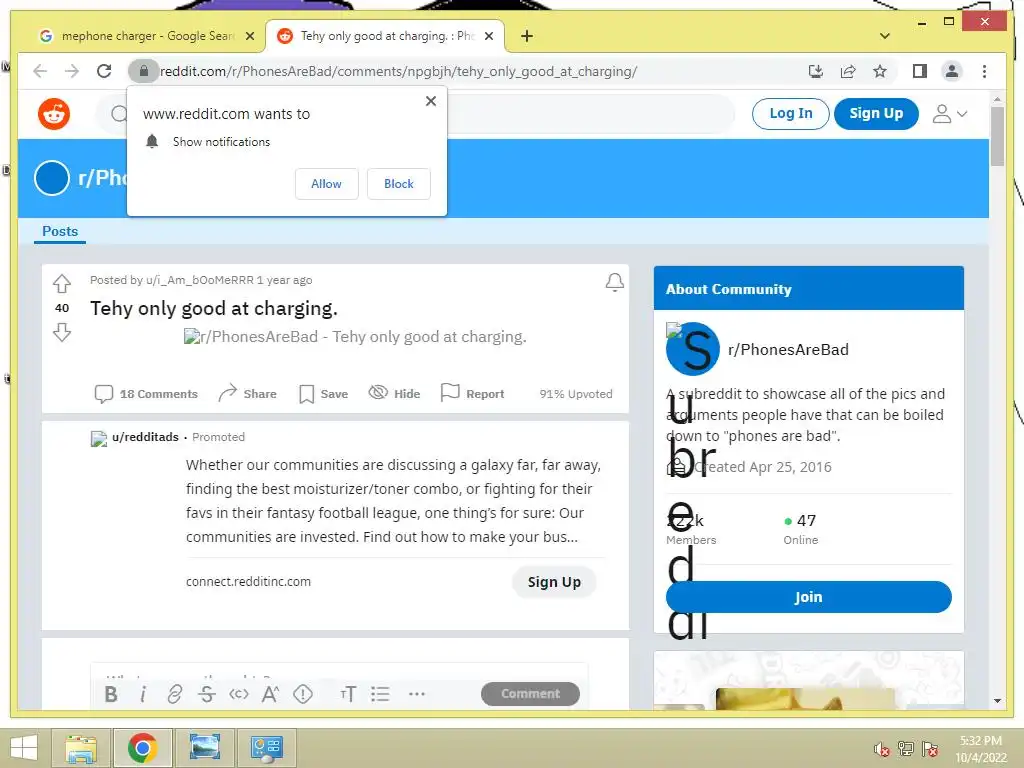Open the user account dropdown menu
Viewport: 1024px width, 768px height.
click(x=949, y=114)
